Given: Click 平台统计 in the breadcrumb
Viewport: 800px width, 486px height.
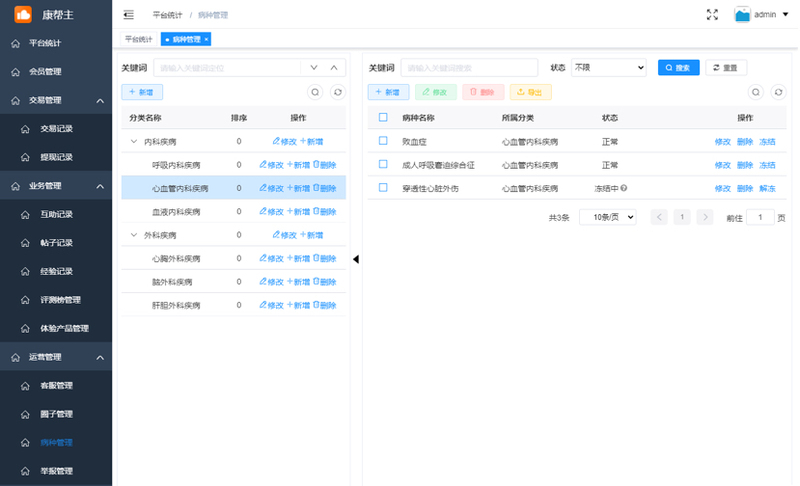Looking at the screenshot, I should tap(167, 15).
